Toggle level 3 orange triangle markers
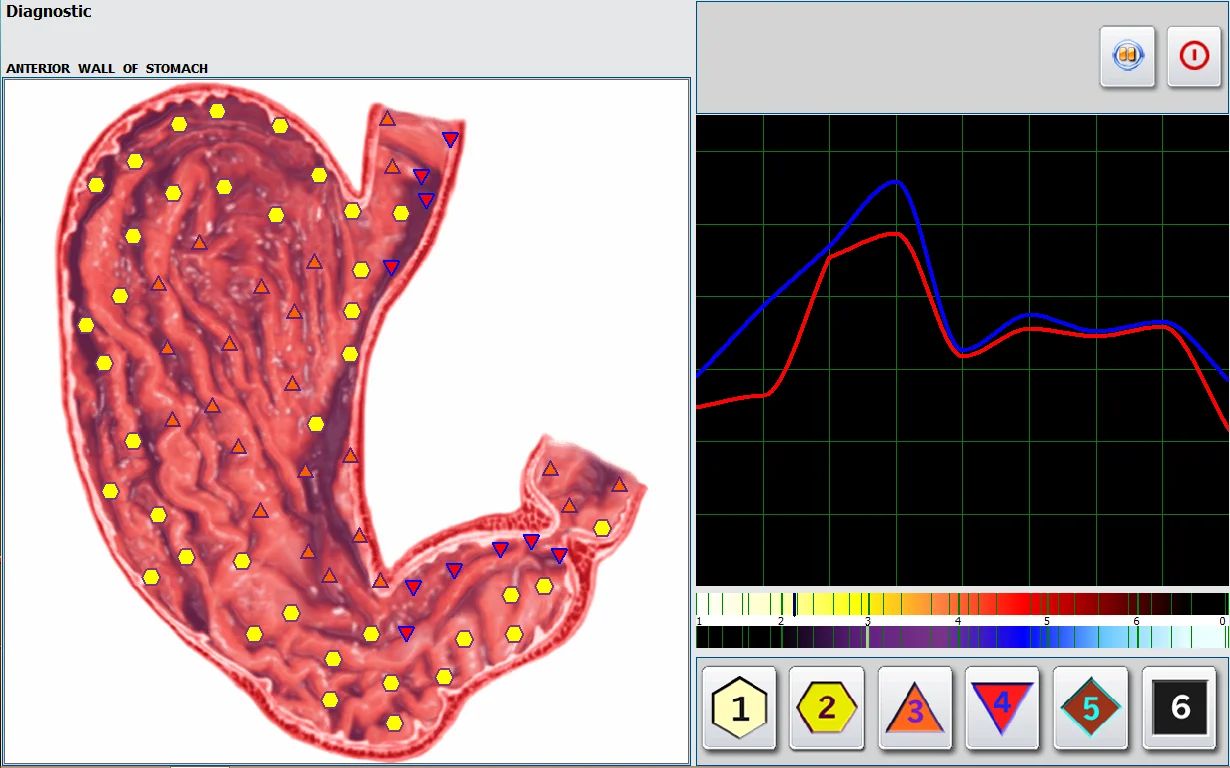 click(915, 709)
